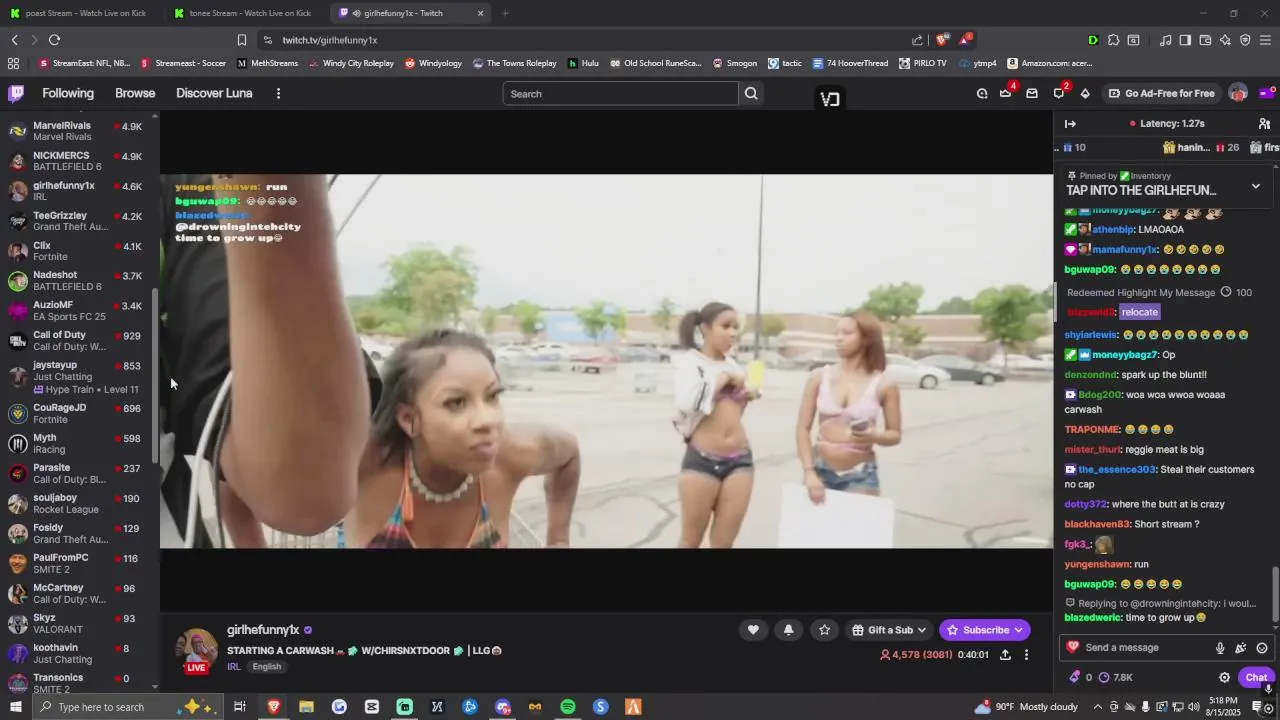Open whispers speech bubble icon

[x=1059, y=93]
